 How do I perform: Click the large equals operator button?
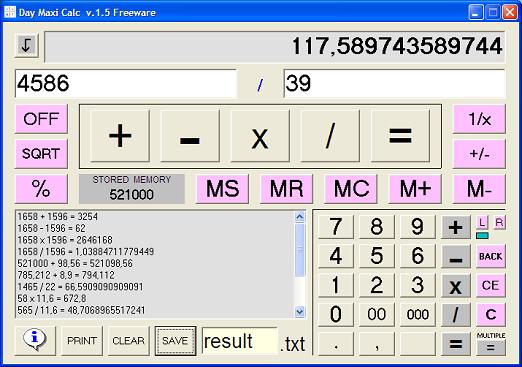tap(400, 136)
